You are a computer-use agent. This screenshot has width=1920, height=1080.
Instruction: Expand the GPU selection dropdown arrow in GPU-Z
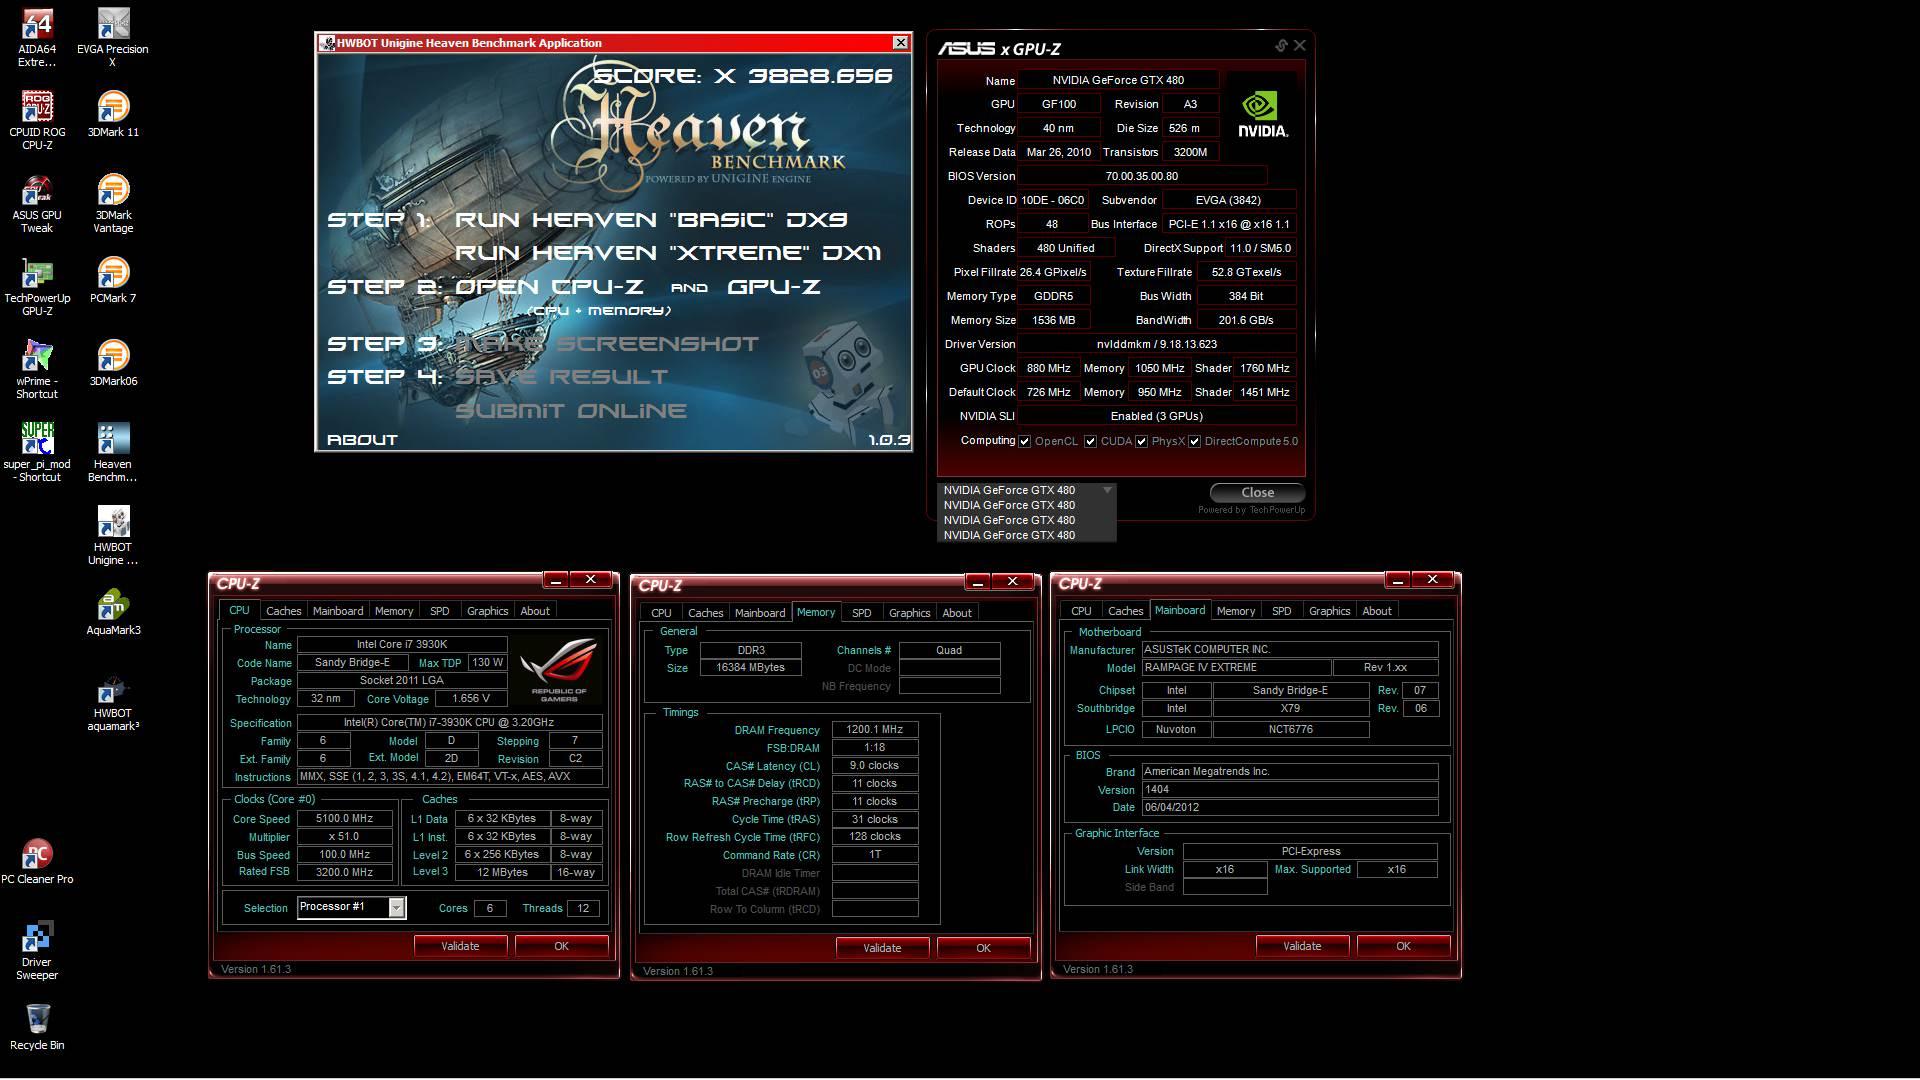(1107, 490)
